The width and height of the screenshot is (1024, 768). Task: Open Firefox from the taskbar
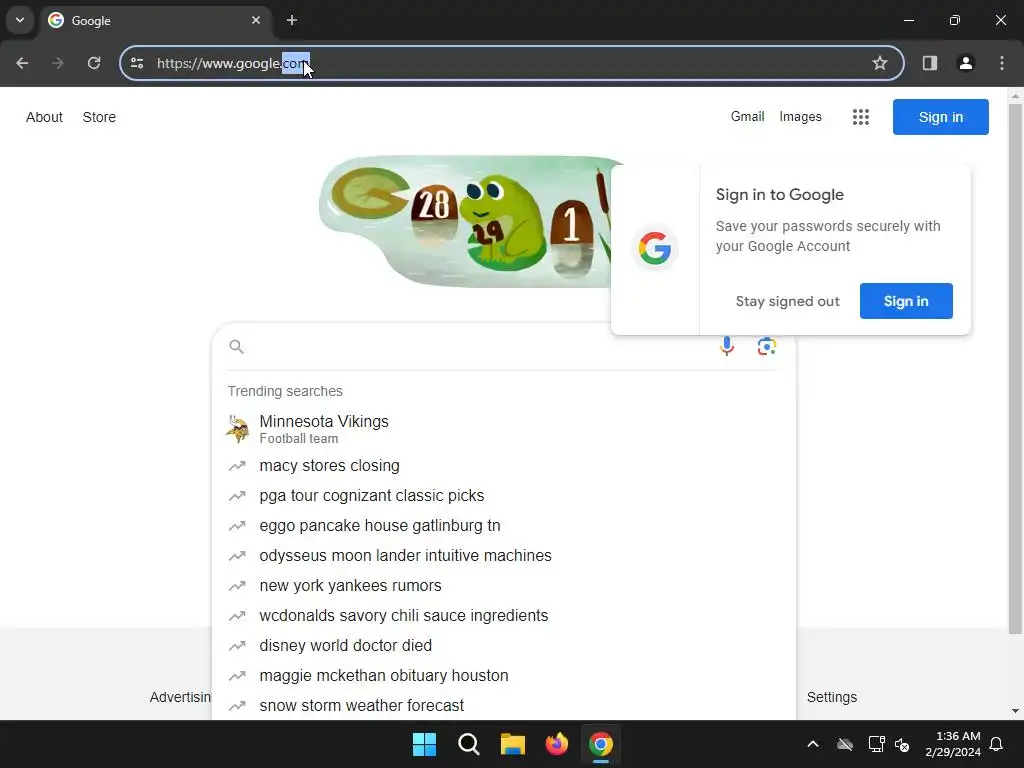pyautogui.click(x=556, y=744)
